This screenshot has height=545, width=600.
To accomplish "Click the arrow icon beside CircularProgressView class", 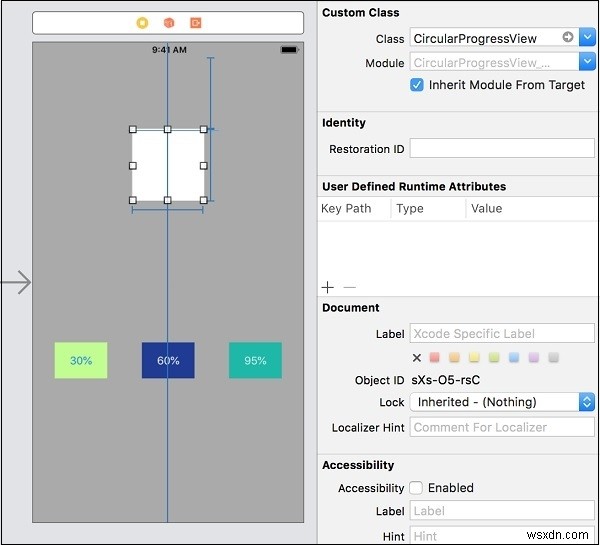I will click(x=568, y=37).
